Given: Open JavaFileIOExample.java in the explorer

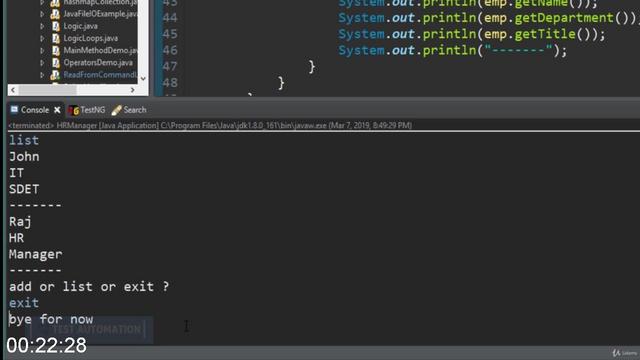Looking at the screenshot, I should coord(100,14).
